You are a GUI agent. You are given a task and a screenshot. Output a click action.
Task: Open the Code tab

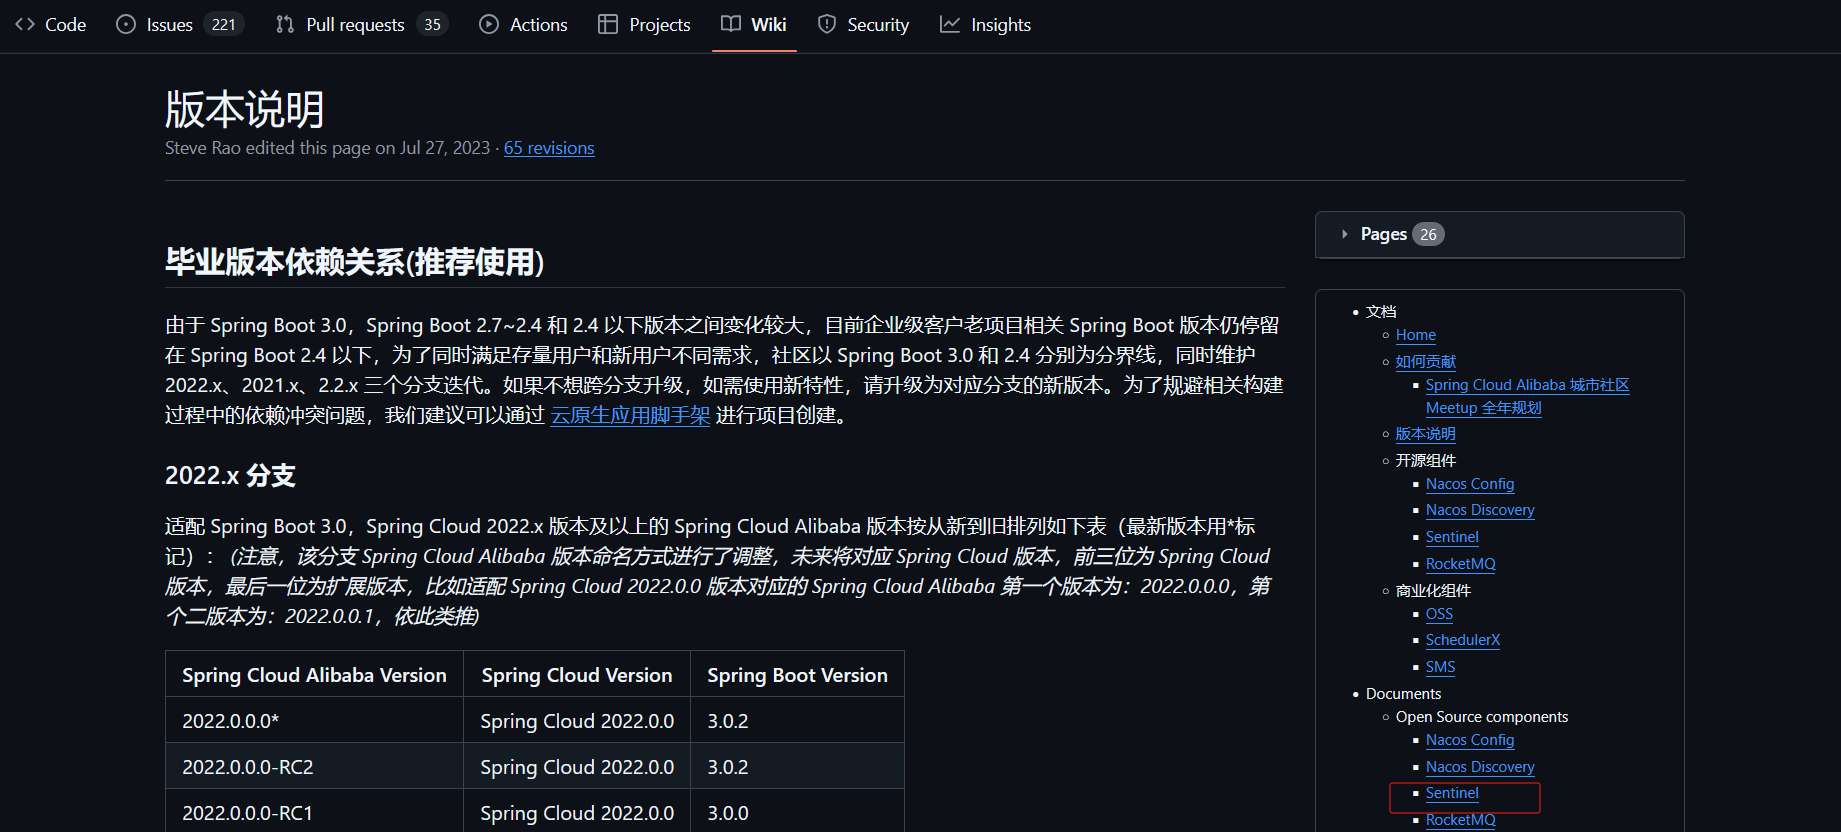point(51,24)
